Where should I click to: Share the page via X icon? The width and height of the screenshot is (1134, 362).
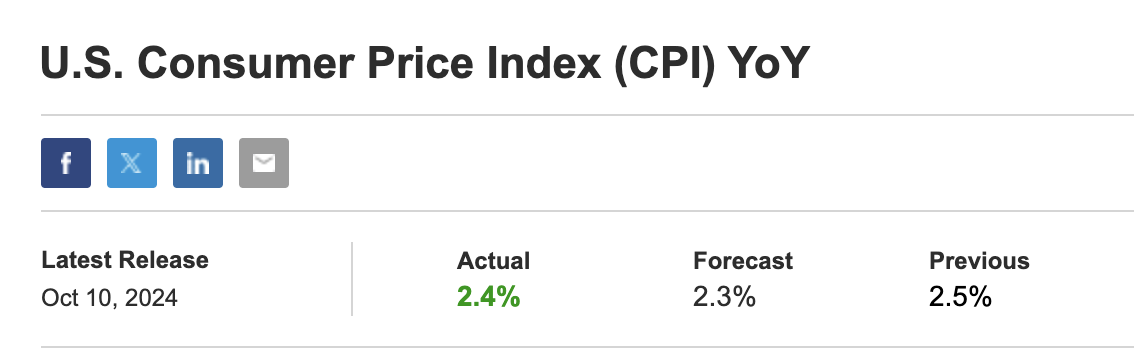click(132, 163)
